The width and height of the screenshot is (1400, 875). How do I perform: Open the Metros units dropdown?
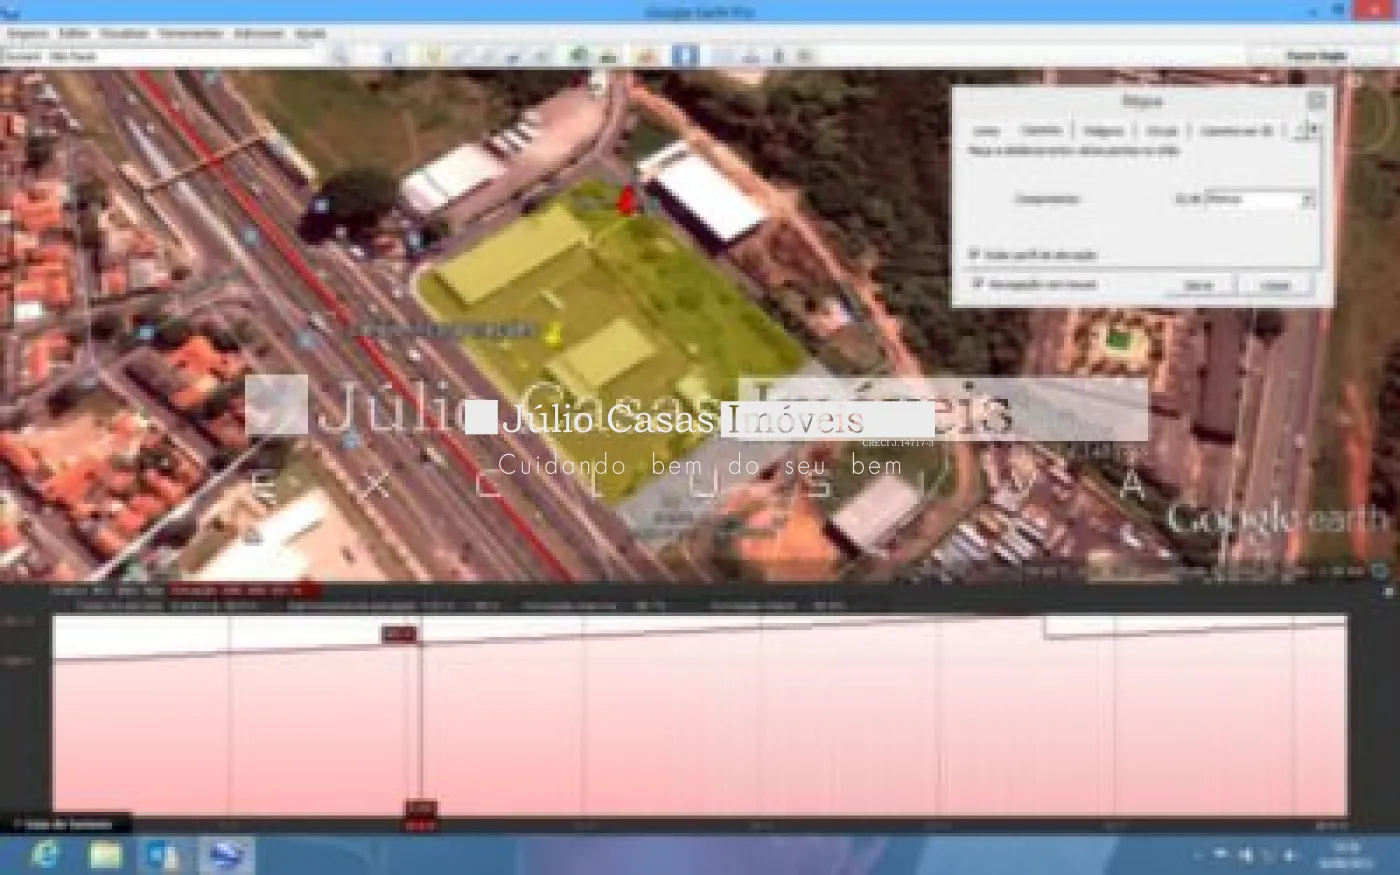click(1259, 199)
